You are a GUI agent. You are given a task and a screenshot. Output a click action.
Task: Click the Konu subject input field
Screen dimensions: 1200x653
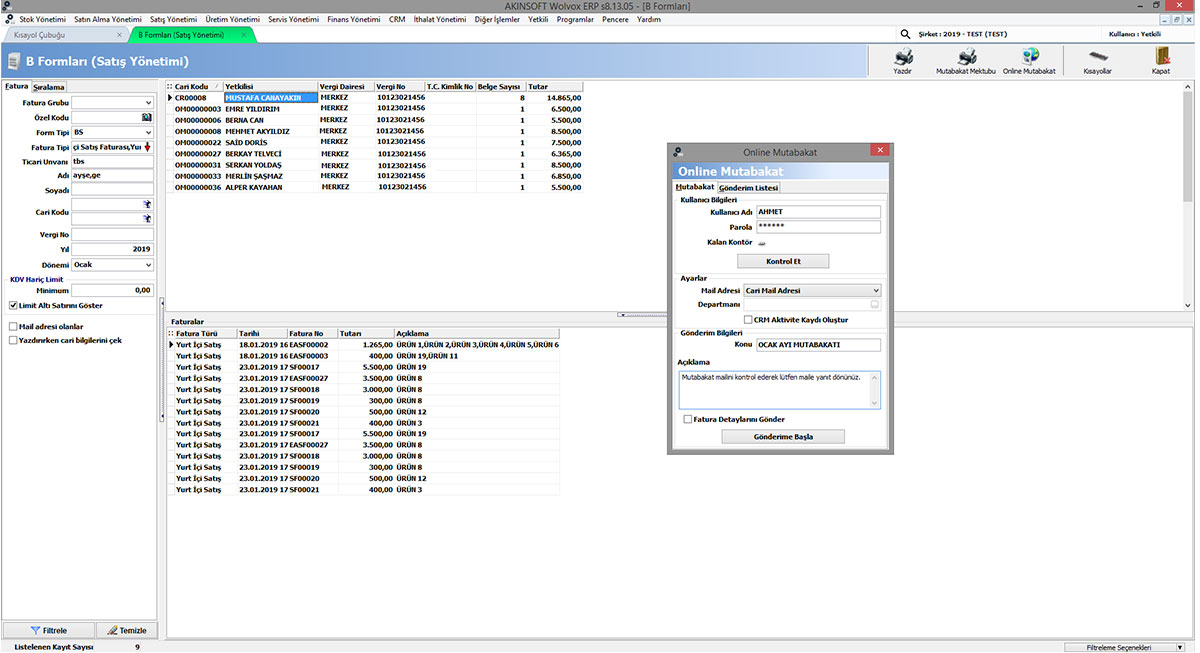[818, 345]
